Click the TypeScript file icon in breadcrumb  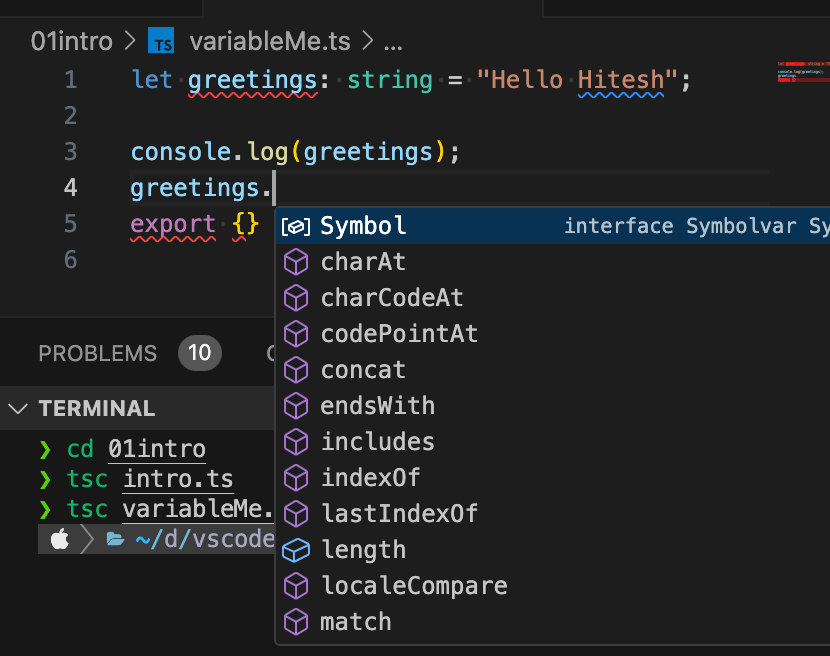point(161,41)
